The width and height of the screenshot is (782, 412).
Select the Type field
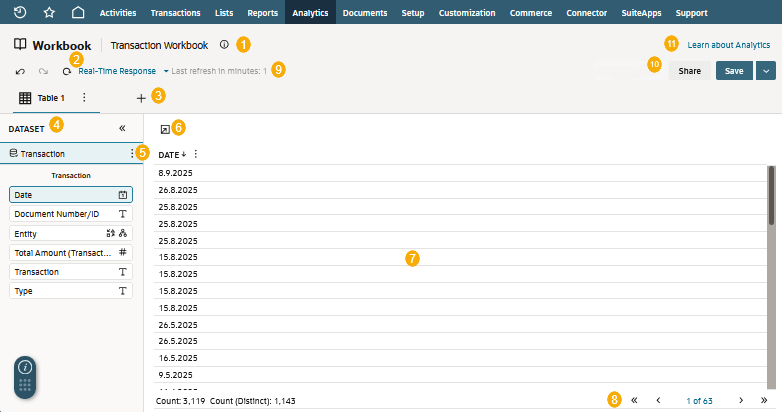click(x=71, y=291)
